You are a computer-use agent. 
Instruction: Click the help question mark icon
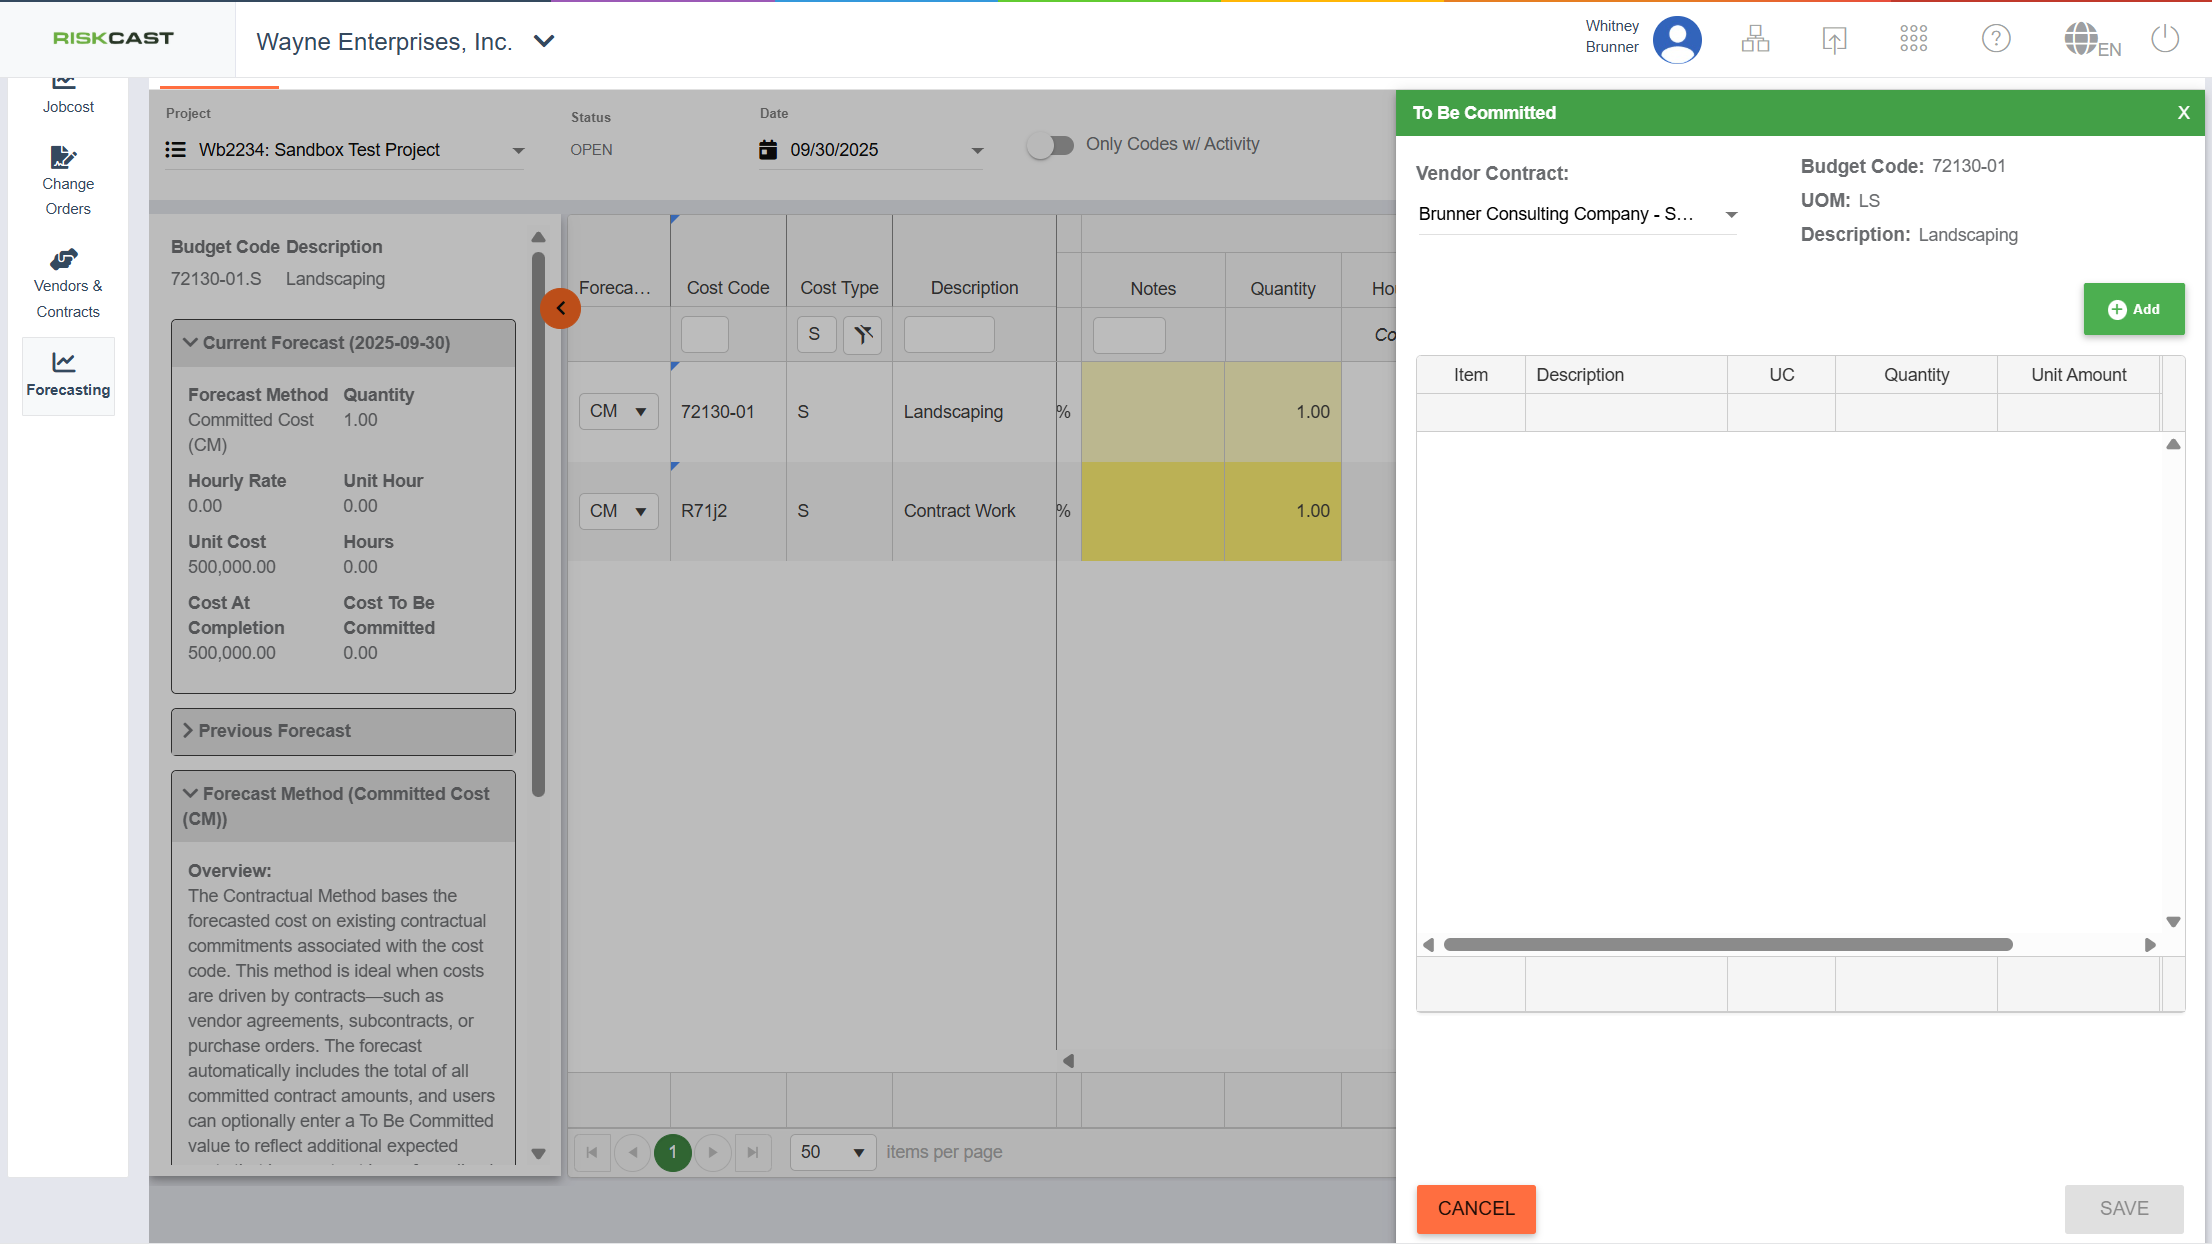(1996, 39)
